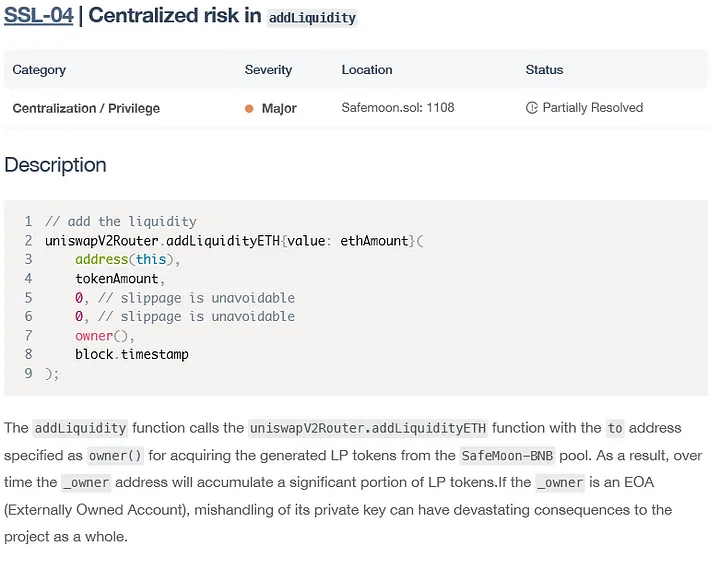Click the Centralization / Privilege category cell
The image size is (720, 561).
point(86,108)
